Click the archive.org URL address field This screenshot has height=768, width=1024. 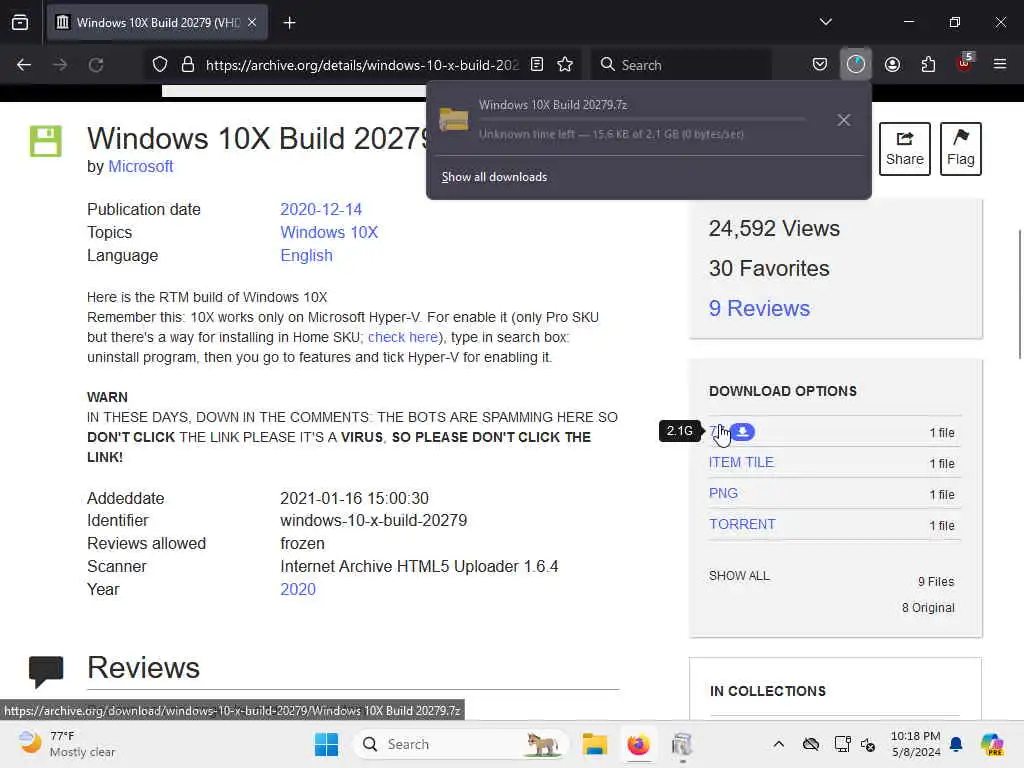pos(362,65)
